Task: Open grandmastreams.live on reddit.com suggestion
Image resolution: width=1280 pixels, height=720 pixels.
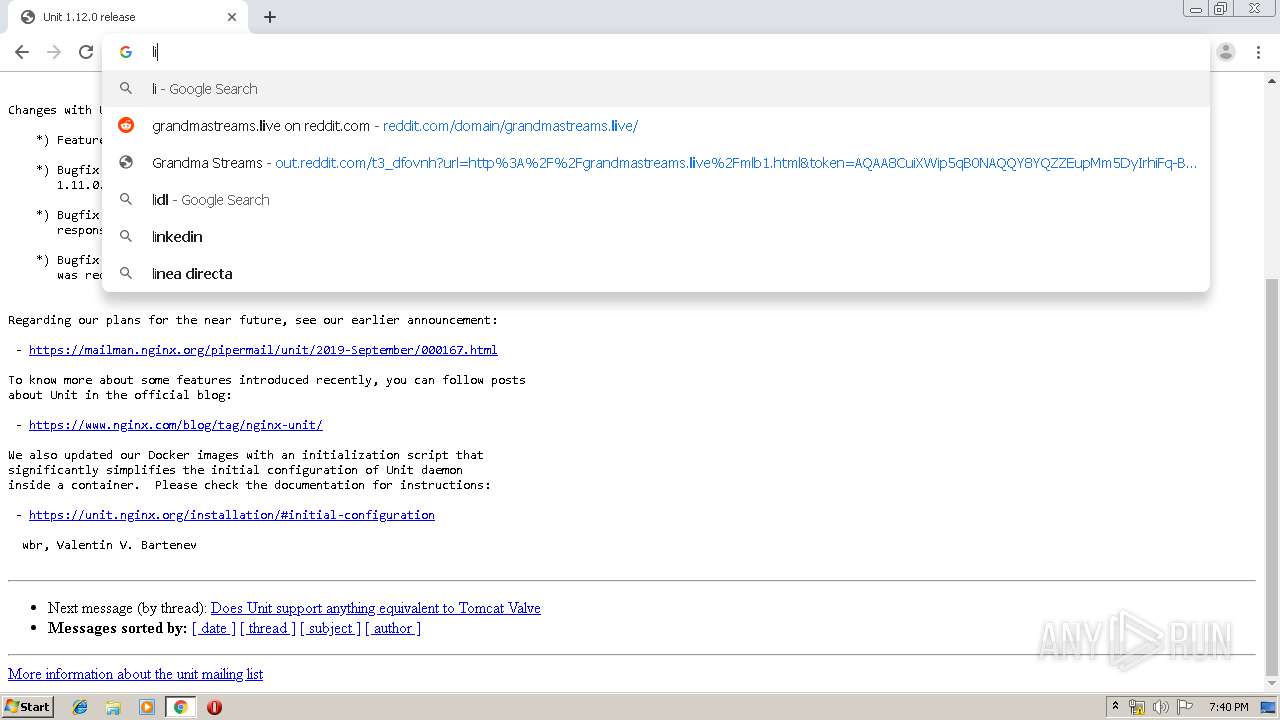Action: pos(656,126)
